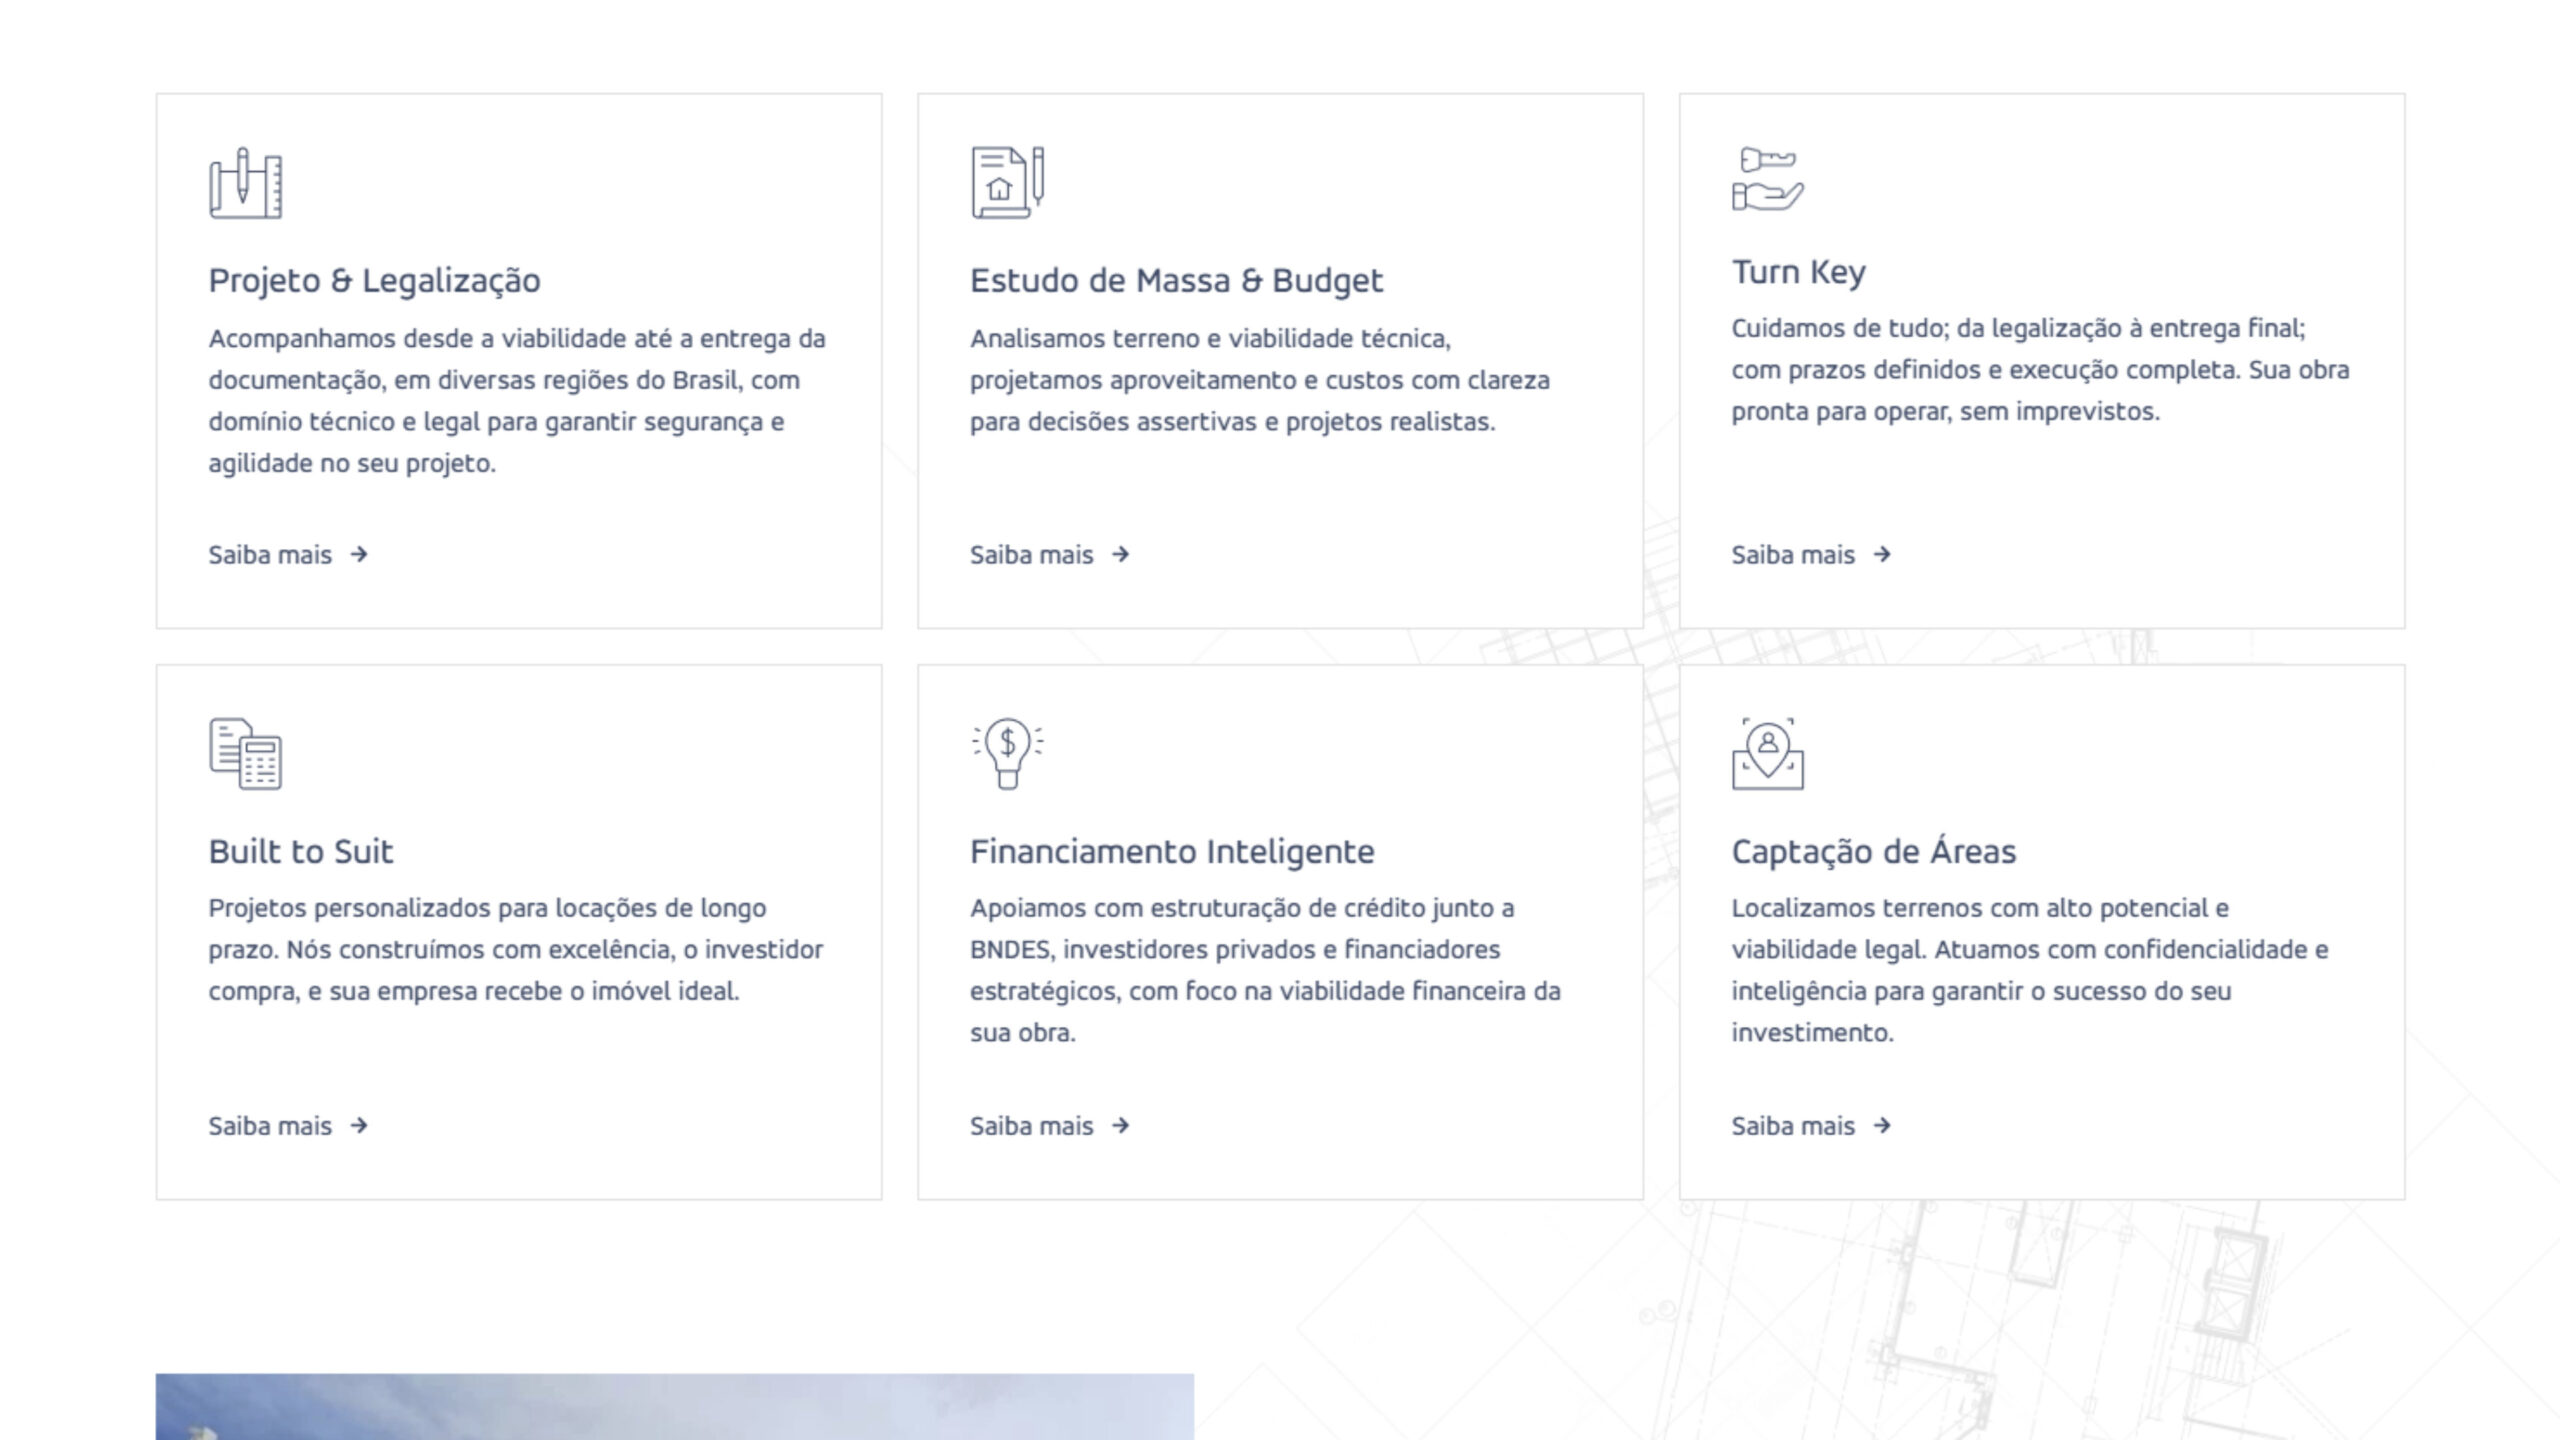Open Saiba mais for Estudo de Massa & Budget
This screenshot has height=1440, width=2560.
point(1031,555)
